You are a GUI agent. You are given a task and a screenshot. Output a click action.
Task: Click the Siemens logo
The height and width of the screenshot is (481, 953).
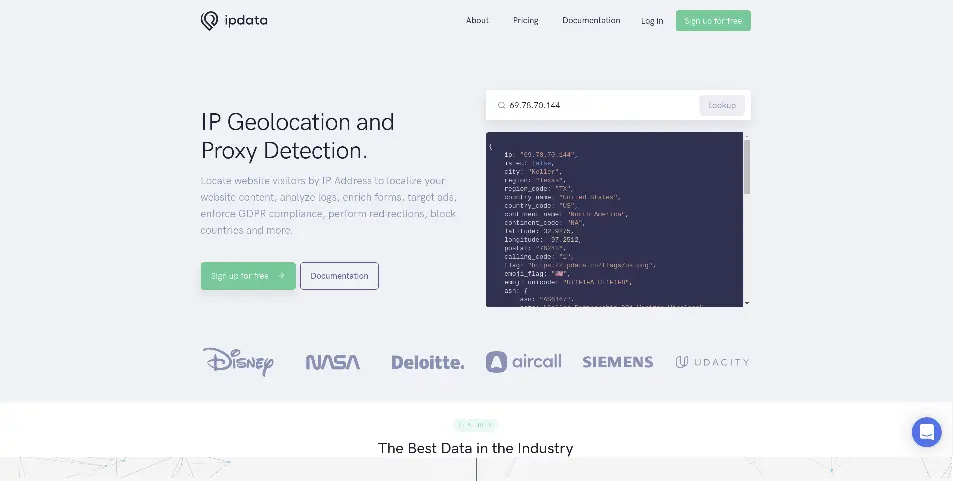click(x=618, y=362)
